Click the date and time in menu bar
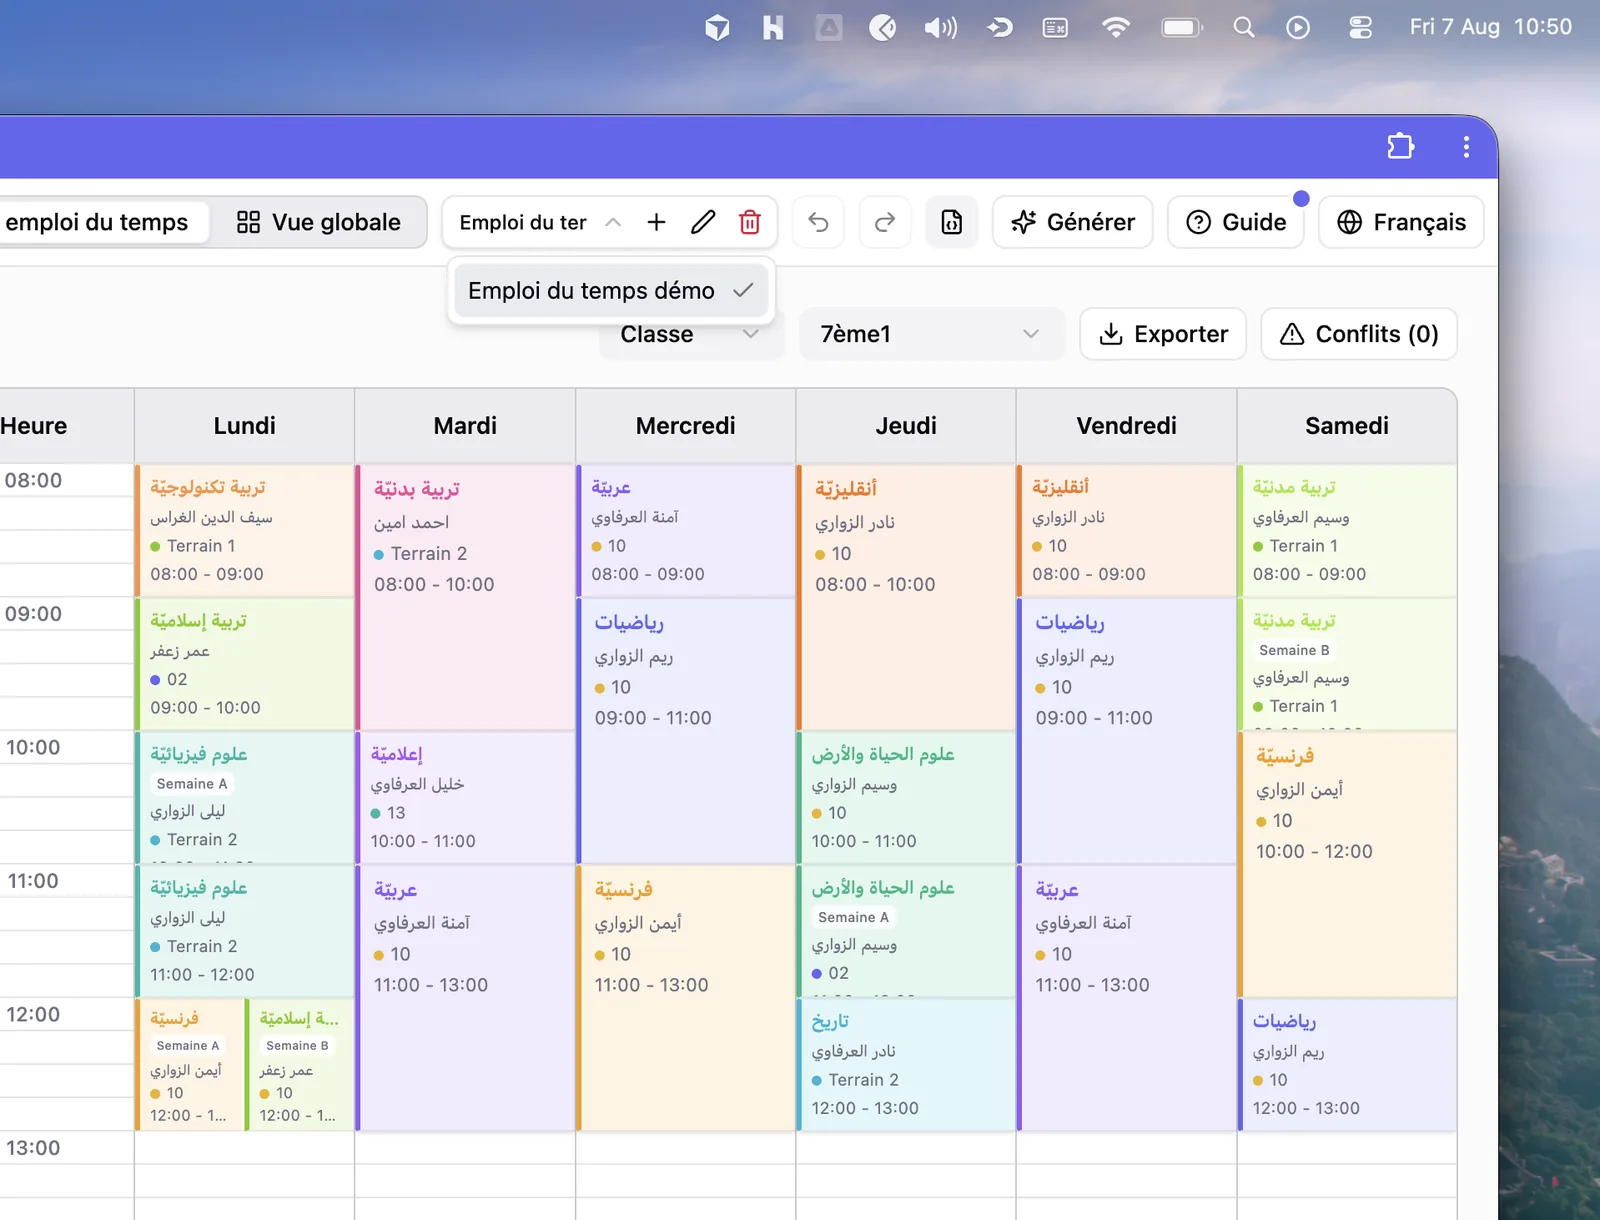The height and width of the screenshot is (1220, 1600). point(1490,27)
